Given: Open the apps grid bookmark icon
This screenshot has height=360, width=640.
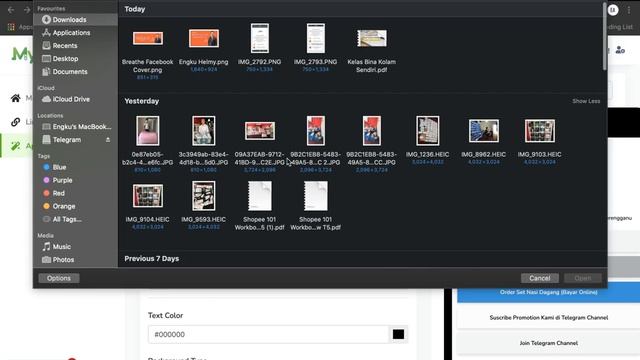Looking at the screenshot, I should [11, 27].
